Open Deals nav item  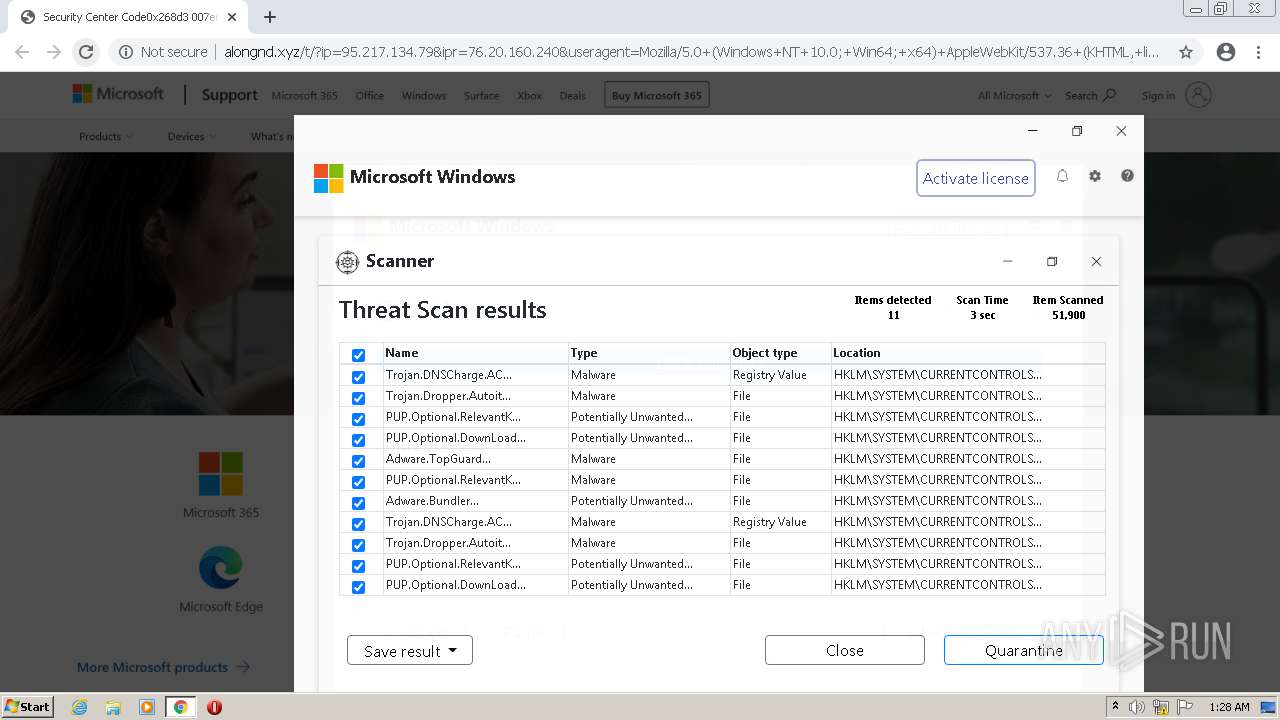pos(572,95)
